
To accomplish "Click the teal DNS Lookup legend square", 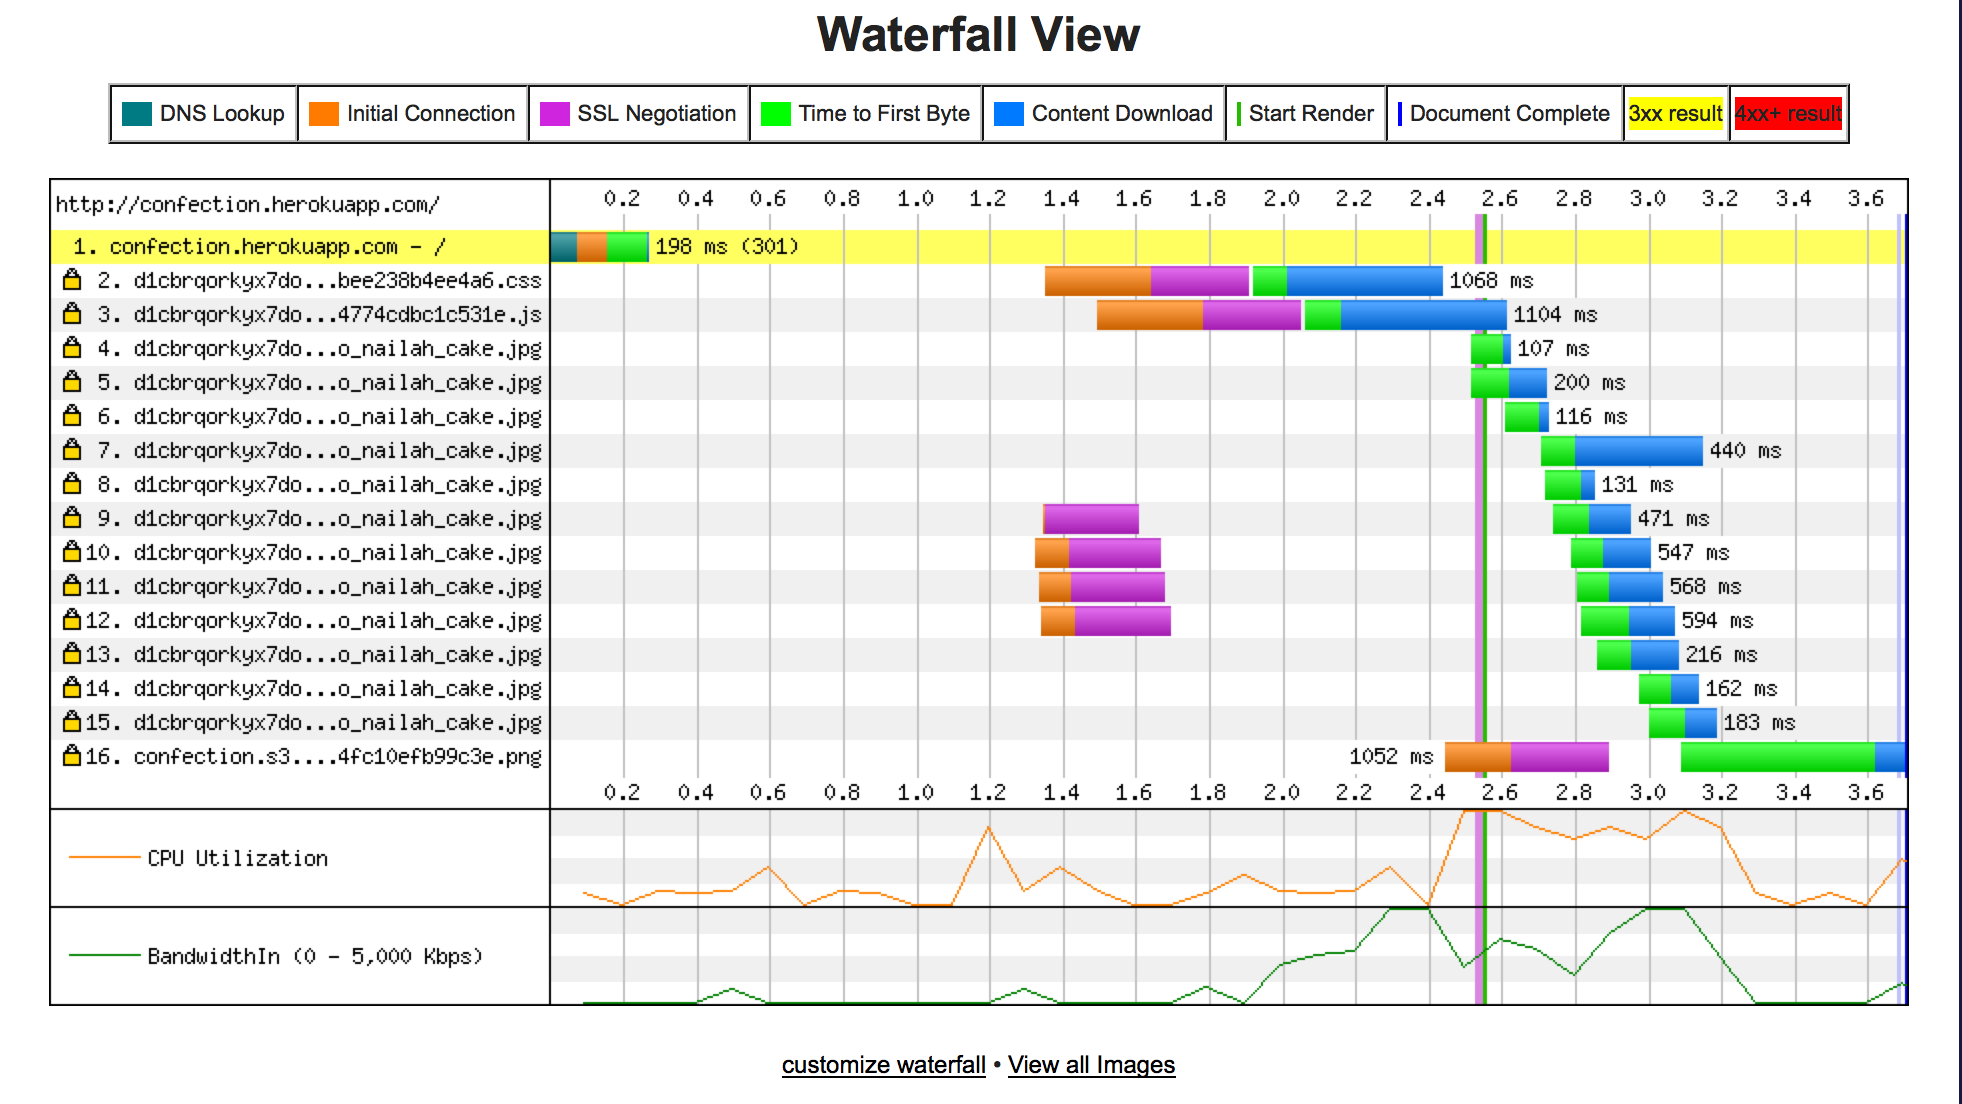I will point(138,113).
